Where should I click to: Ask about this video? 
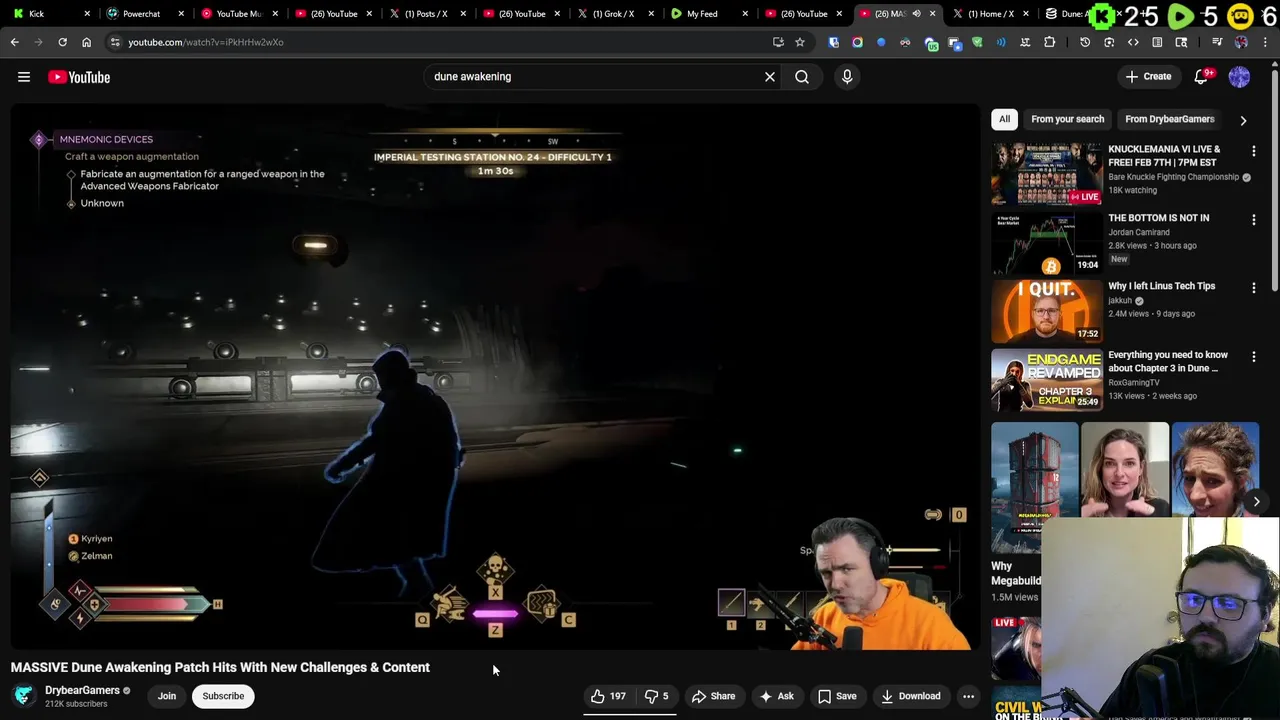777,696
